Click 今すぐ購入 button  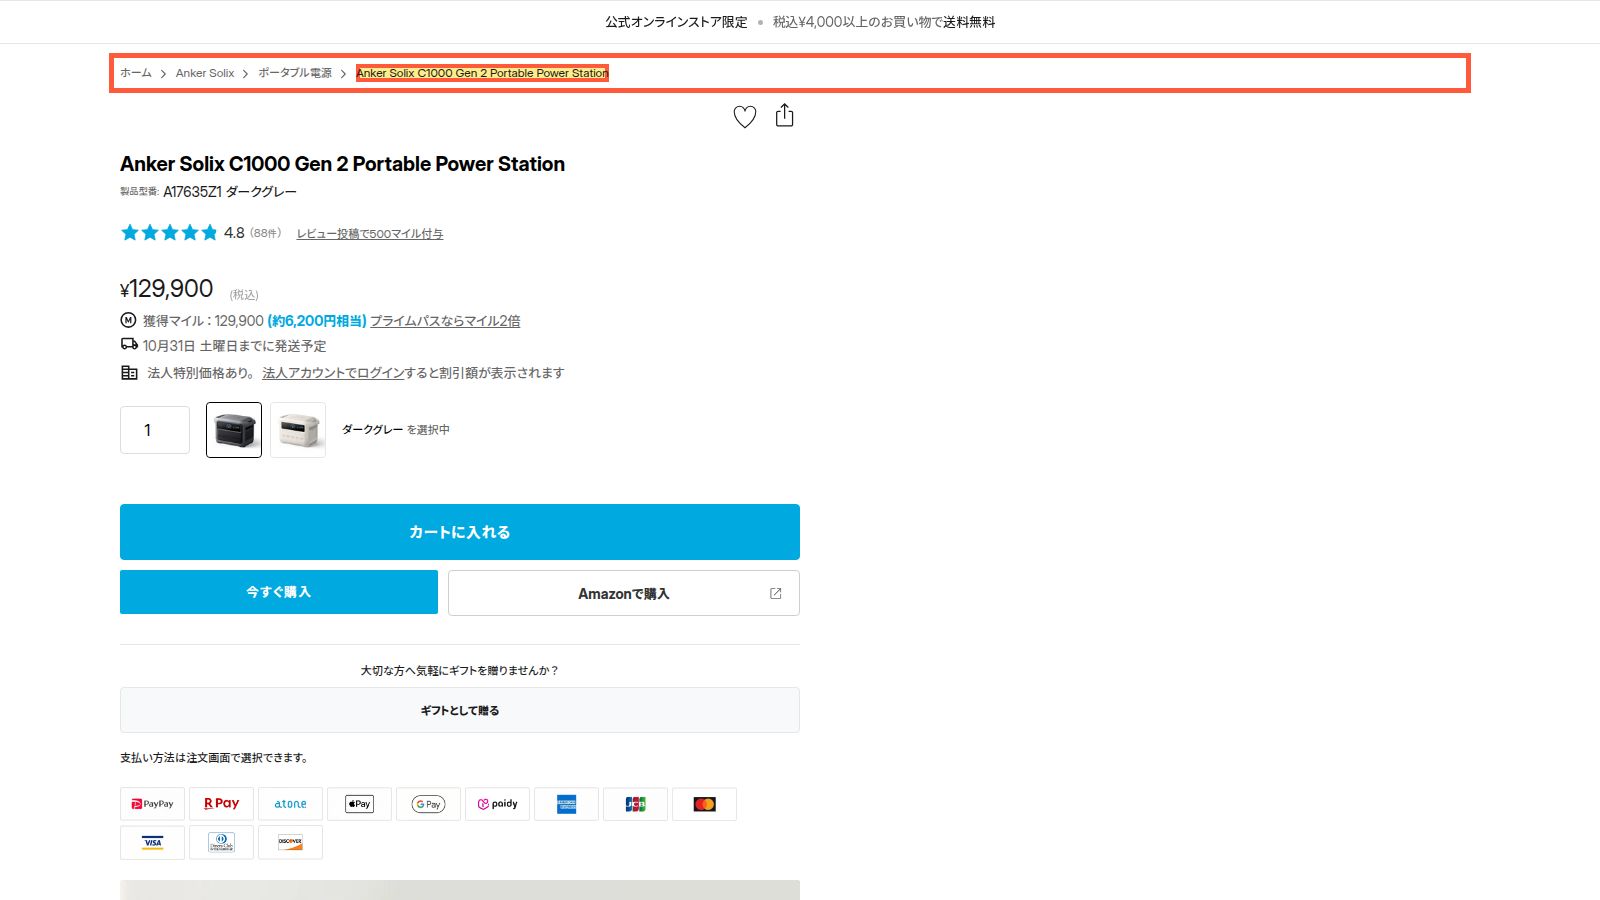[279, 592]
